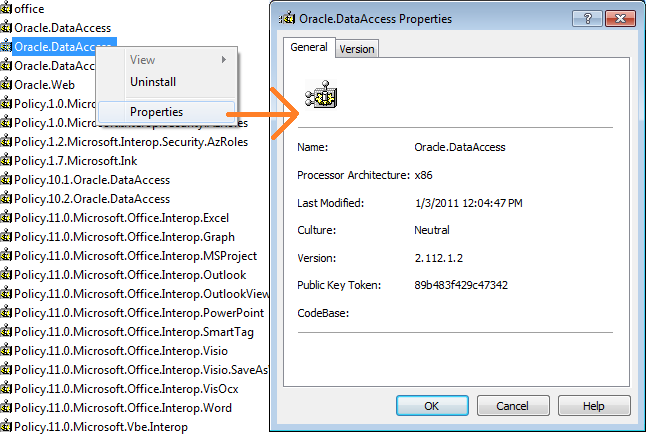Click the office assembly icon
Screen dimensions: 656x436
(6, 9)
